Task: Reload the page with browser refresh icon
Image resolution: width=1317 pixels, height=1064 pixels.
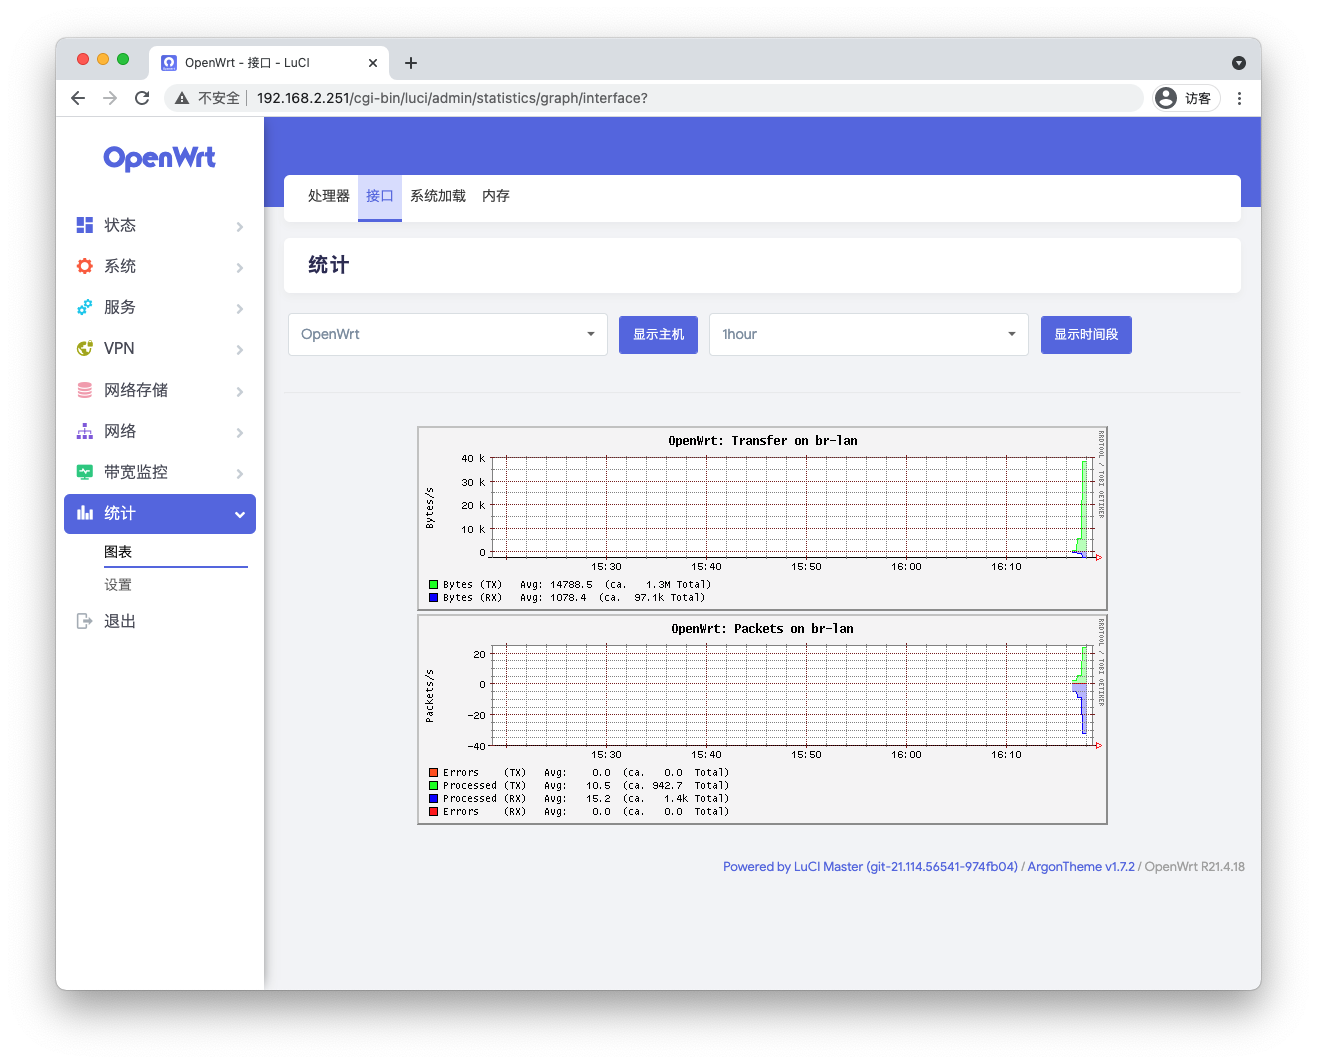Action: pyautogui.click(x=142, y=98)
